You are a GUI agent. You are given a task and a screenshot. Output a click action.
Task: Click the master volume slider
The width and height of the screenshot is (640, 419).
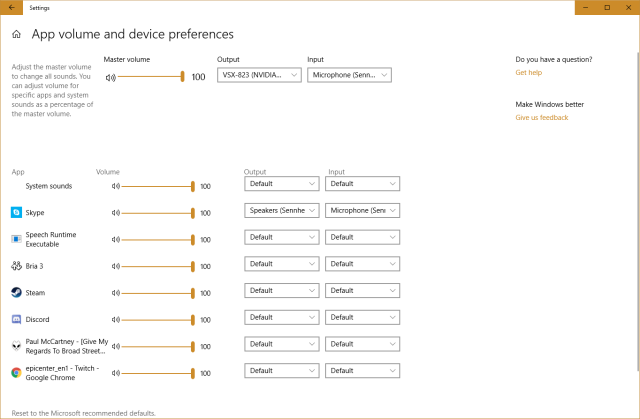point(152,76)
